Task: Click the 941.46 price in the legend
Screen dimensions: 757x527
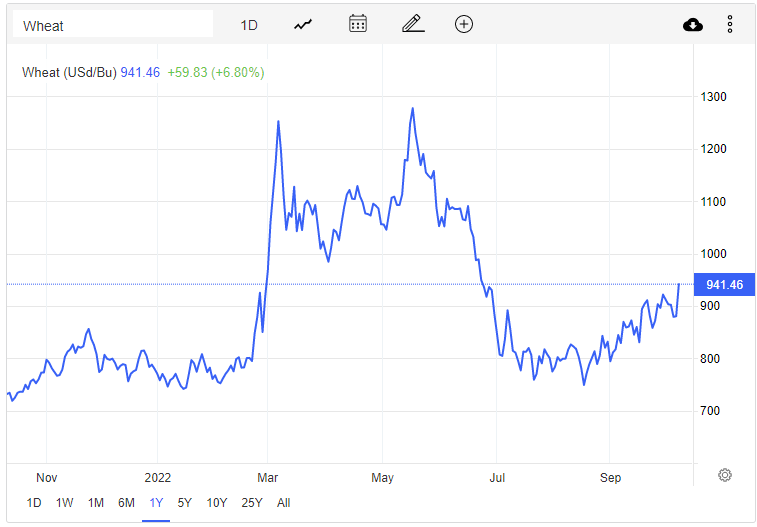Action: pos(140,72)
